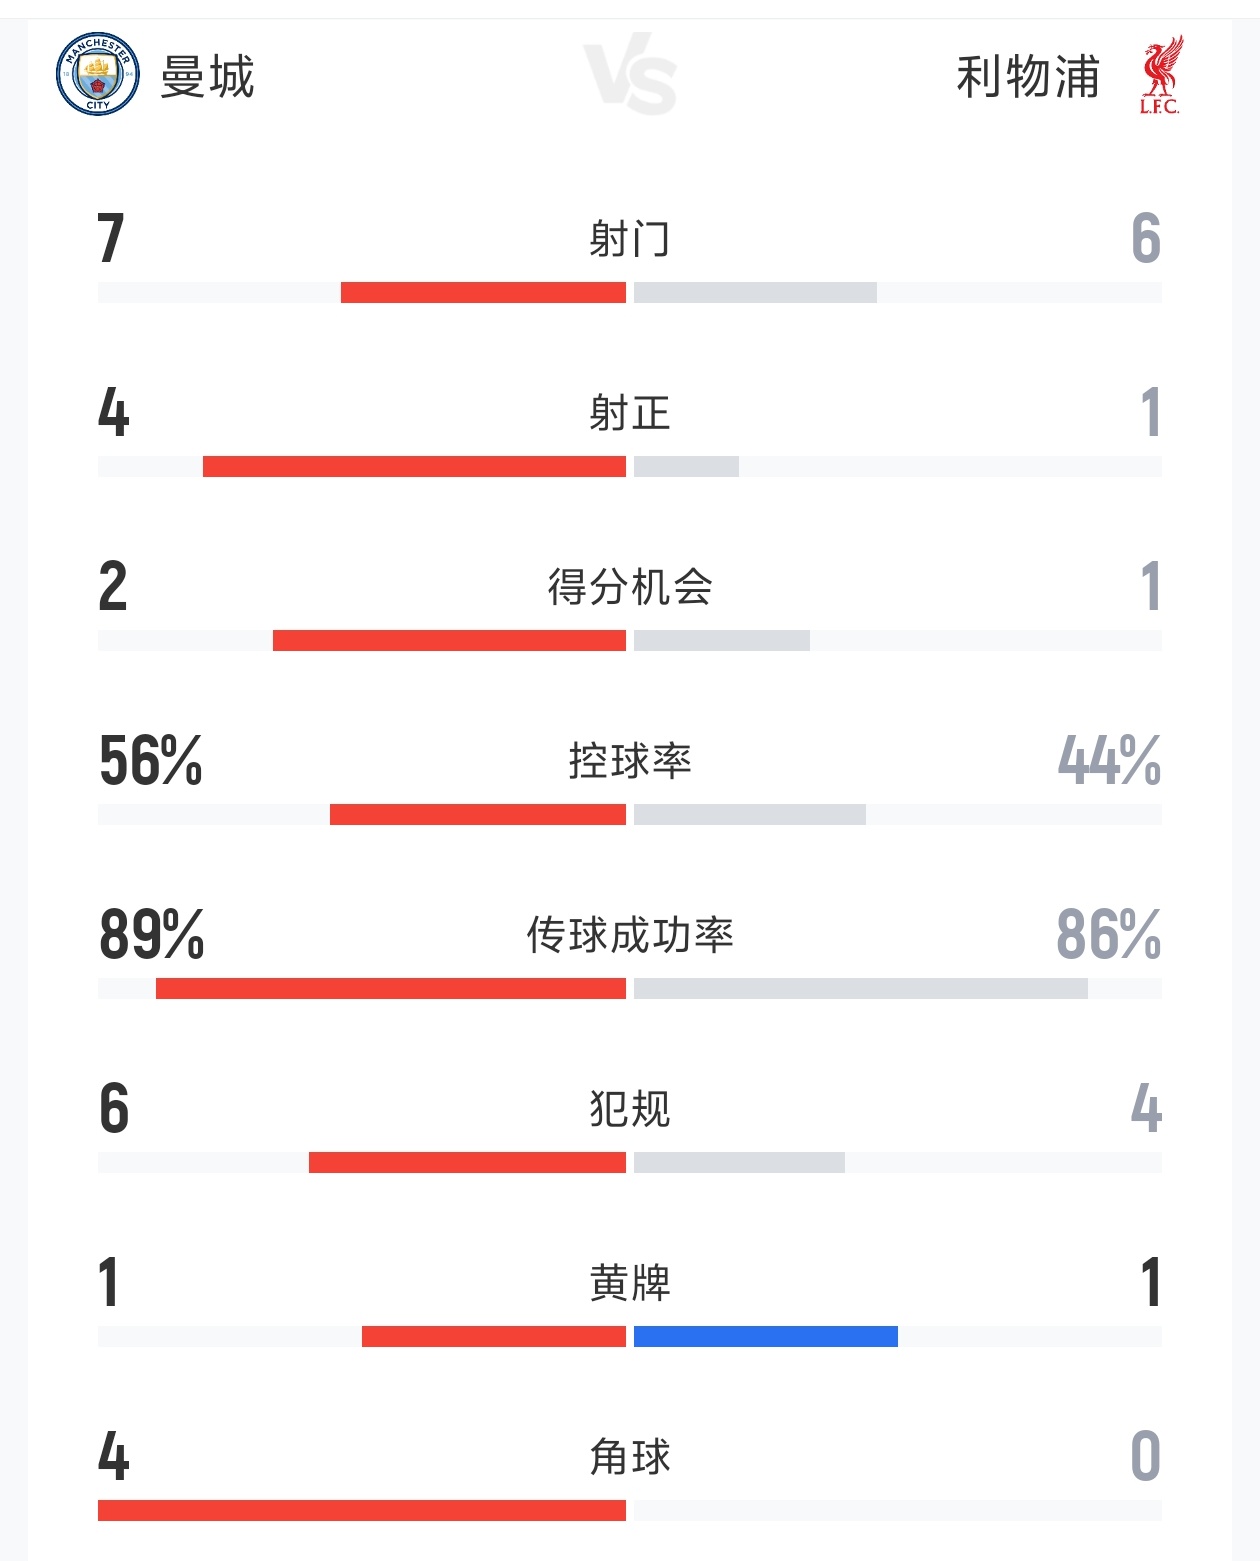Screen dimensions: 1260x1561
Task: Tap the 86% pass accuracy value
Action: [1108, 935]
